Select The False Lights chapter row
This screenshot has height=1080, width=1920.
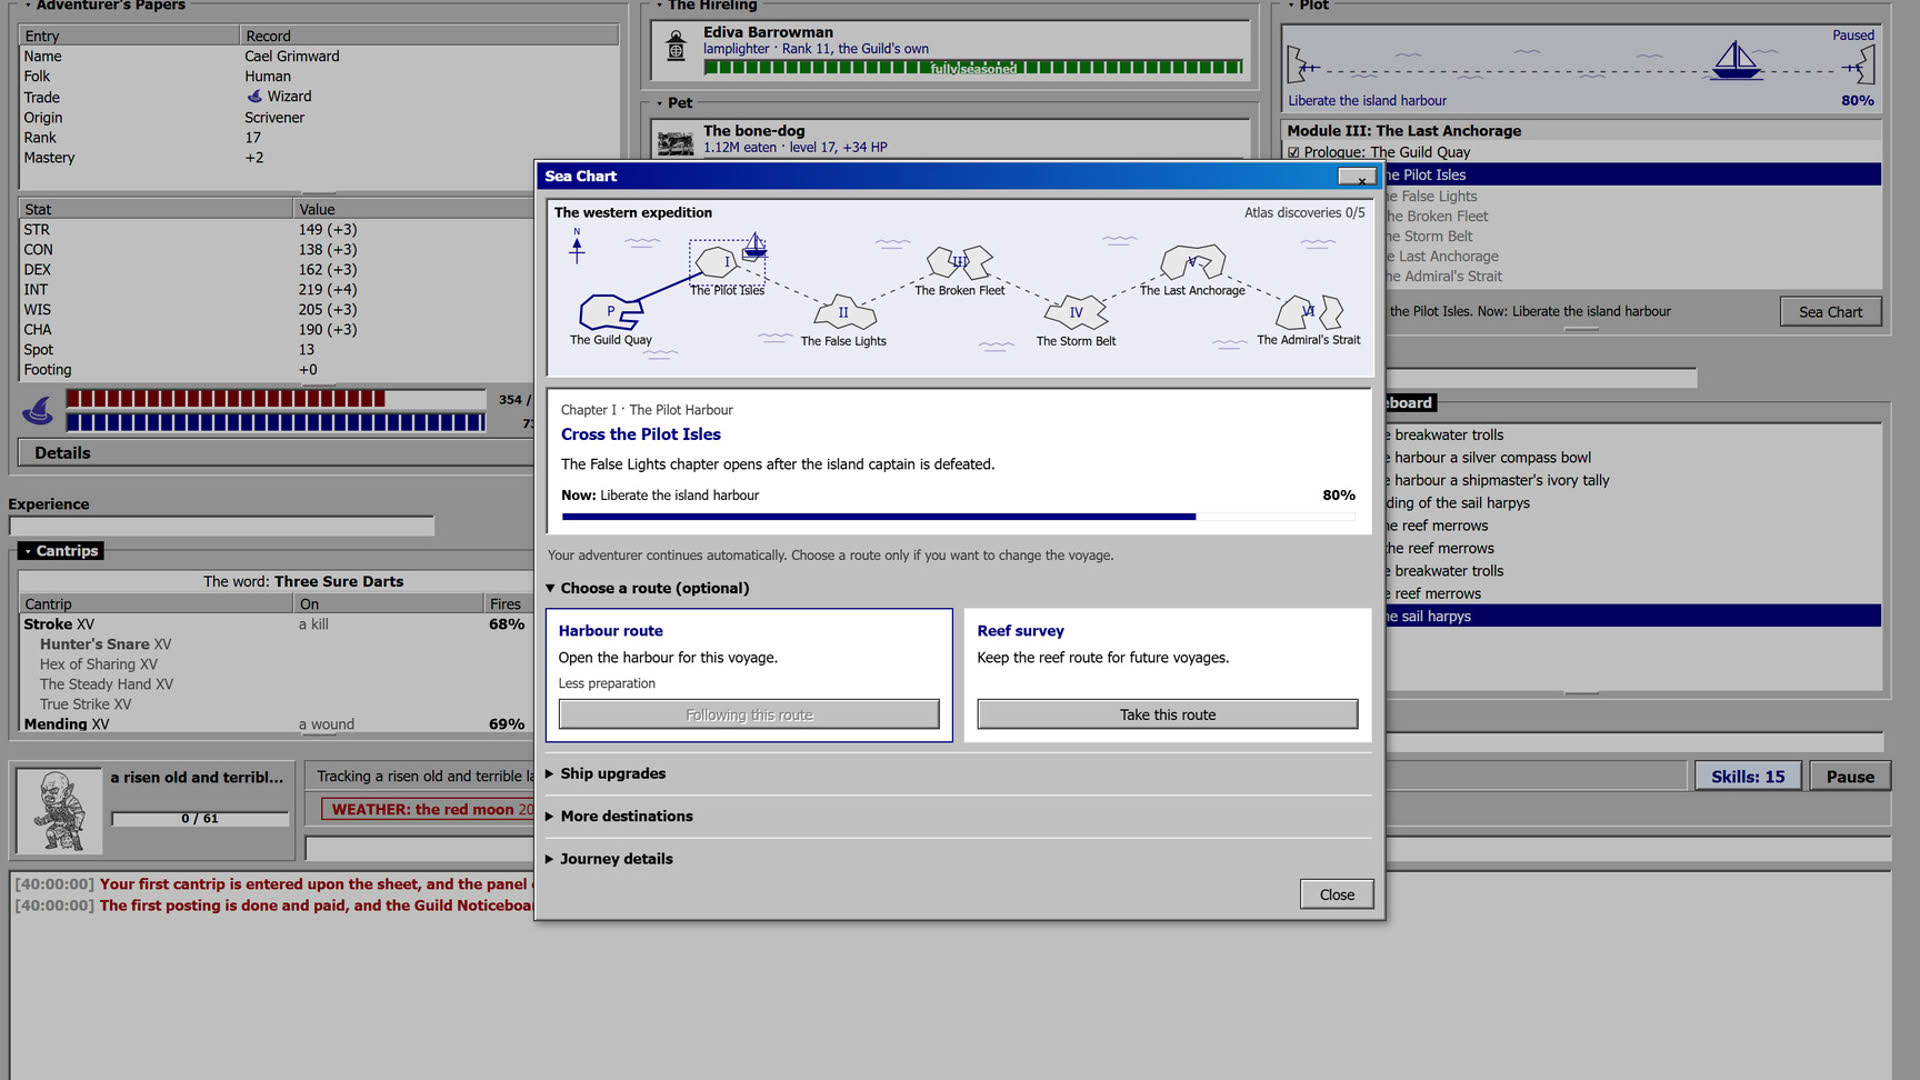point(1633,196)
